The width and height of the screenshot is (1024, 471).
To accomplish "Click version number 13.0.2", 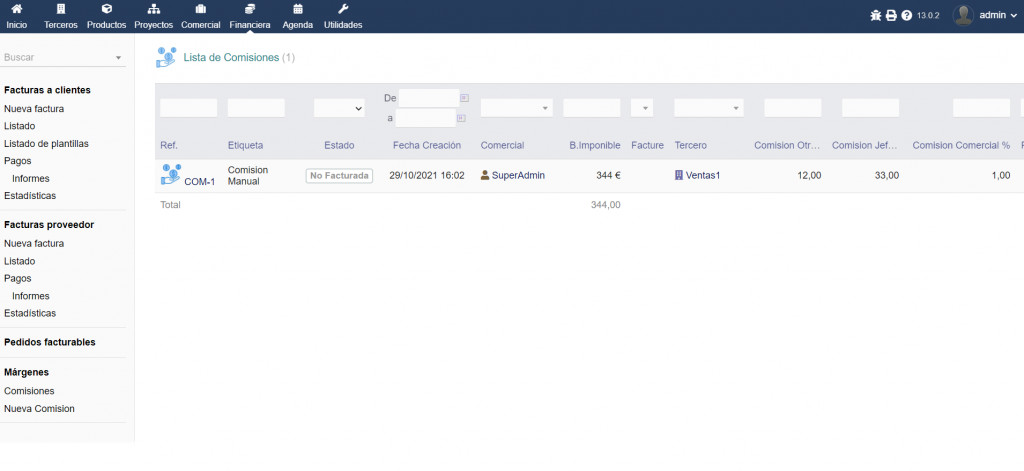I will pyautogui.click(x=928, y=16).
